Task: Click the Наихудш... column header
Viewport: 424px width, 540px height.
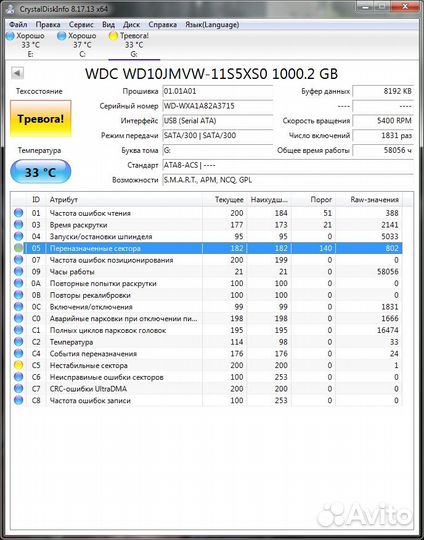Action: (269, 199)
